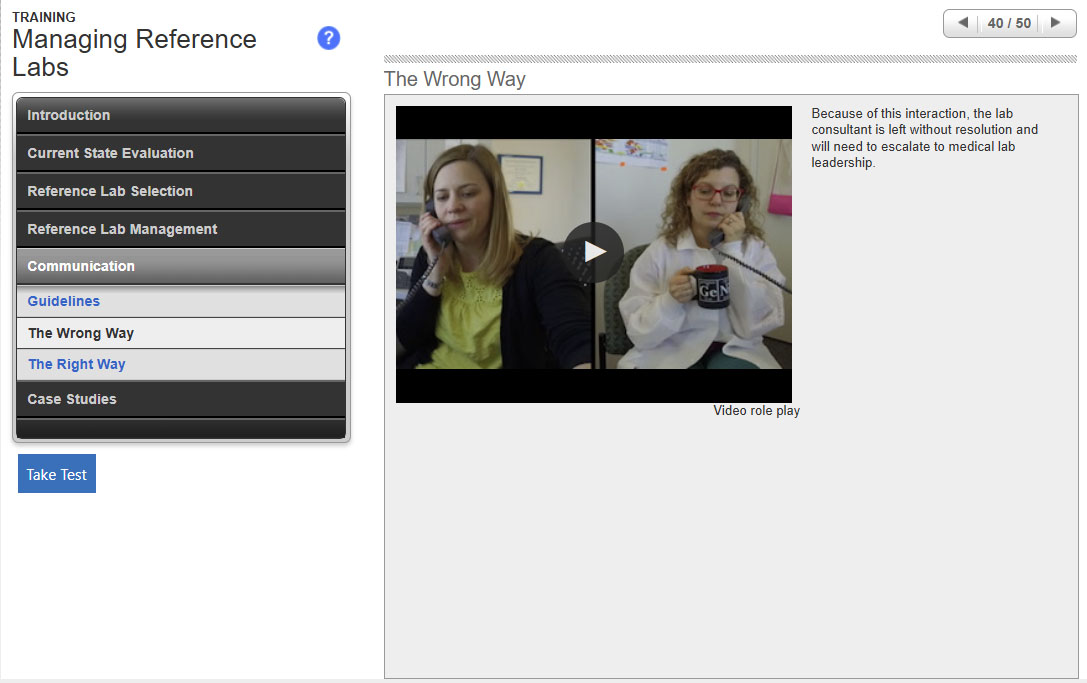Click the Managing Reference Labs title
This screenshot has width=1087, height=683.
[134, 53]
